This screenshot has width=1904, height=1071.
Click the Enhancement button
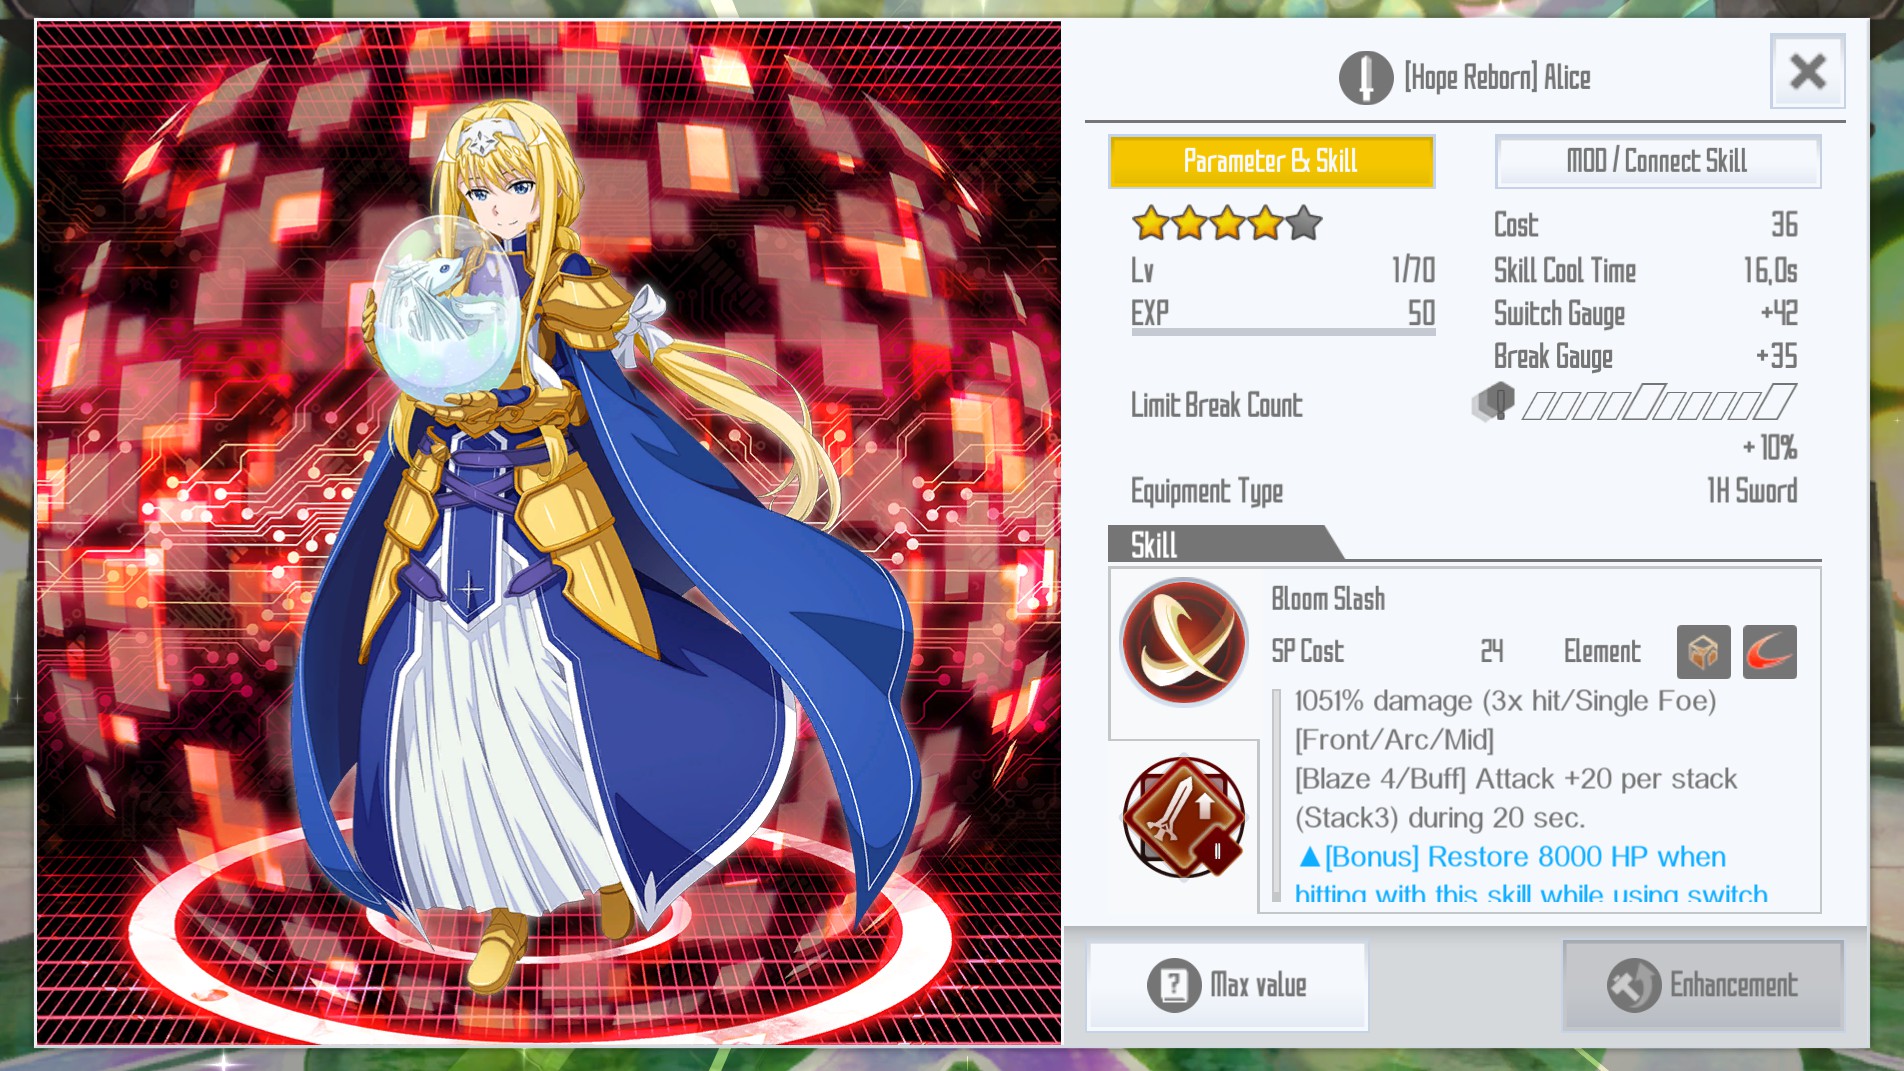(1703, 986)
